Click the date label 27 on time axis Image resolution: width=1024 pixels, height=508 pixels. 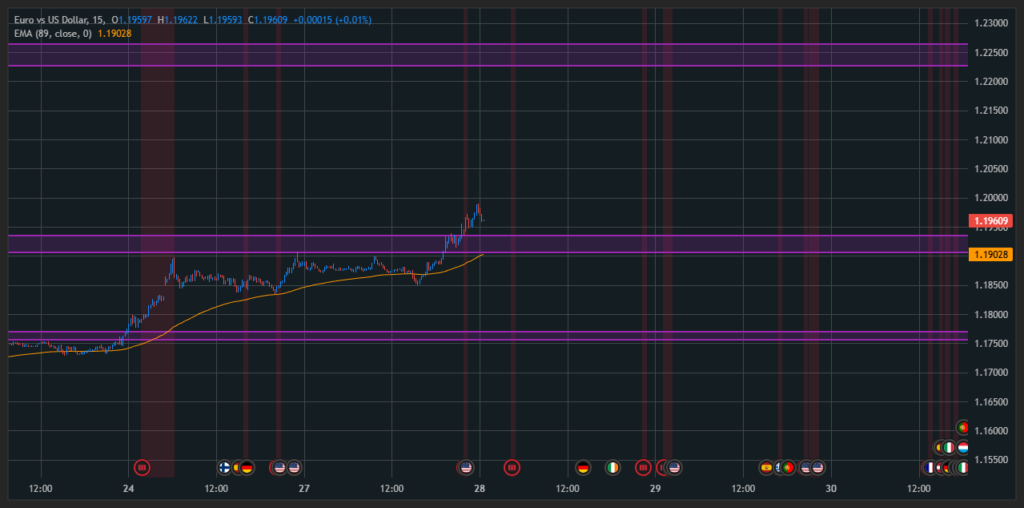click(304, 488)
